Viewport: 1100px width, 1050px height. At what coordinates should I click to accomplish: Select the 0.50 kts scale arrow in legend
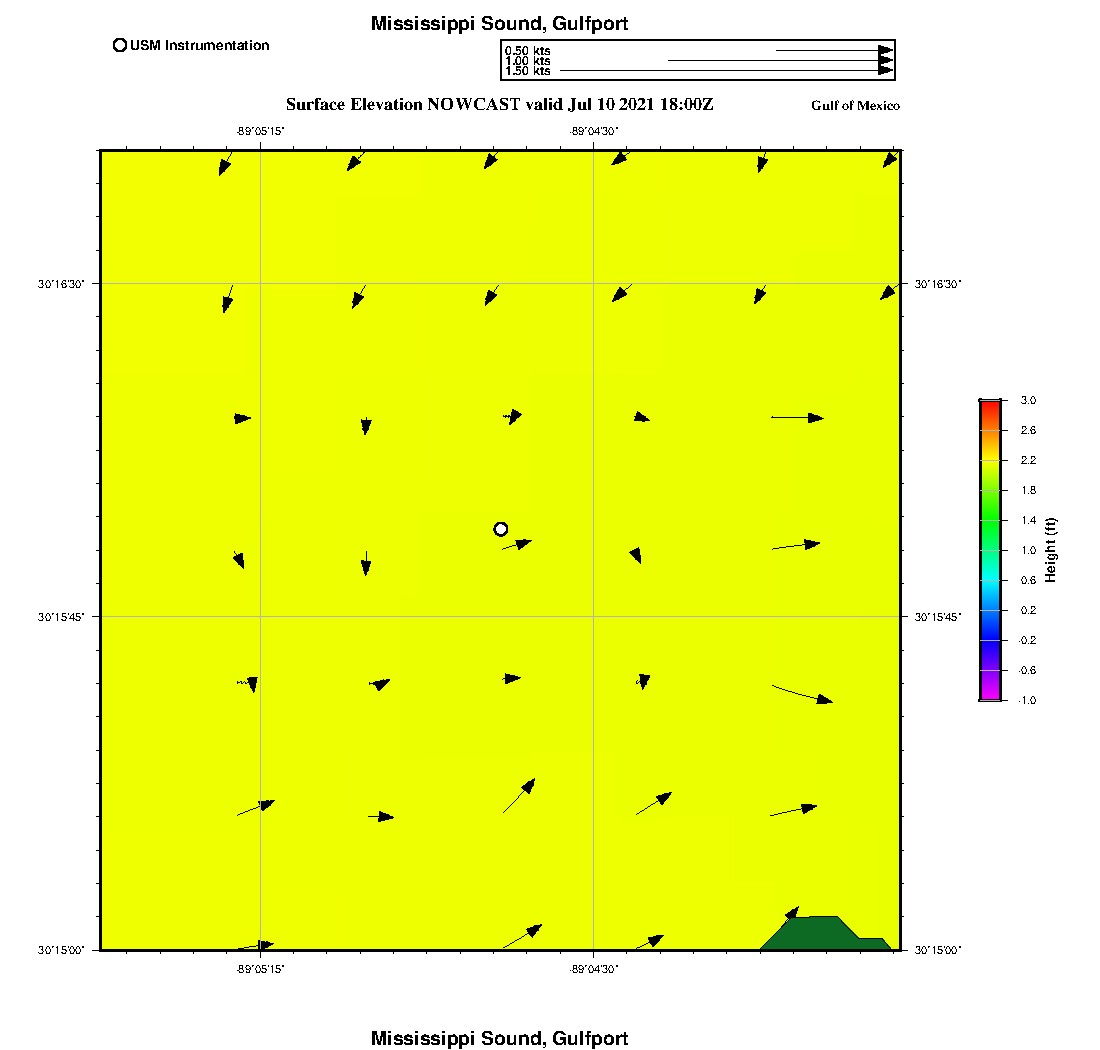pos(834,50)
